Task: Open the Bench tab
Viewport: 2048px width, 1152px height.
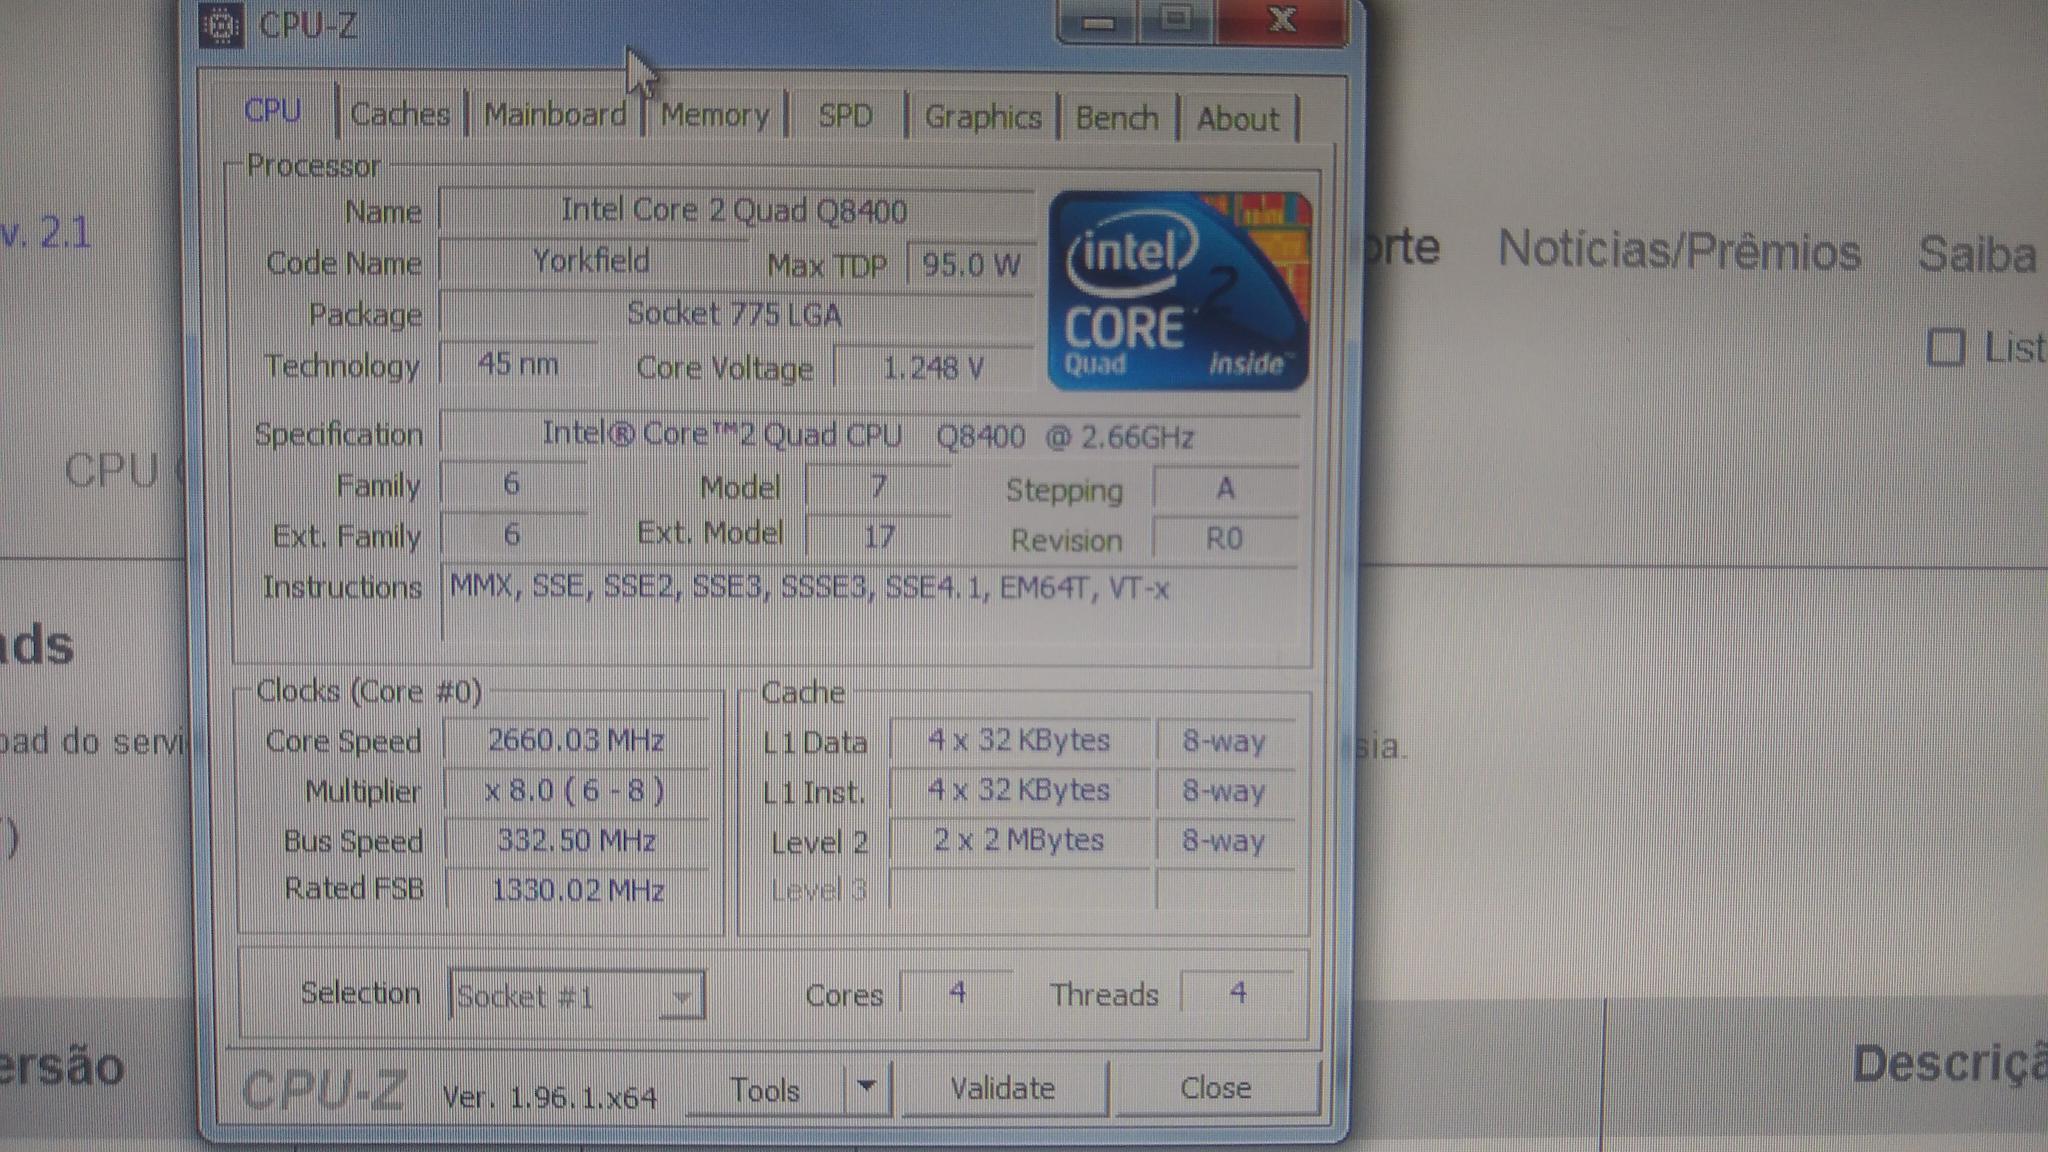Action: coord(1117,118)
